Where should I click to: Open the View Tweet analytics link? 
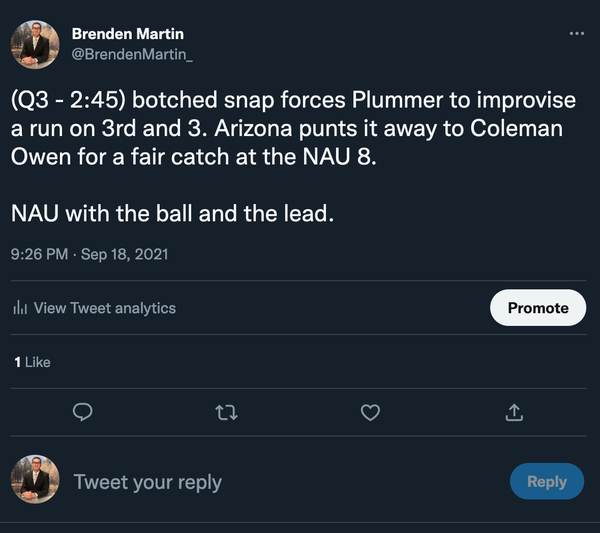tap(104, 308)
